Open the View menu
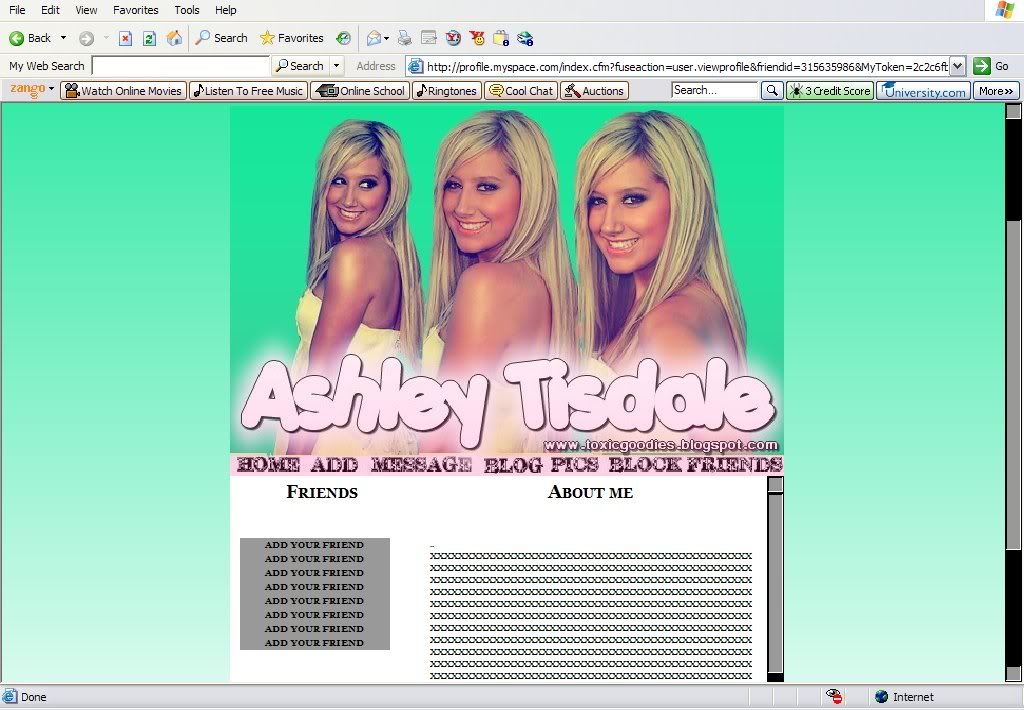Viewport: 1024px width, 710px height. coord(86,10)
